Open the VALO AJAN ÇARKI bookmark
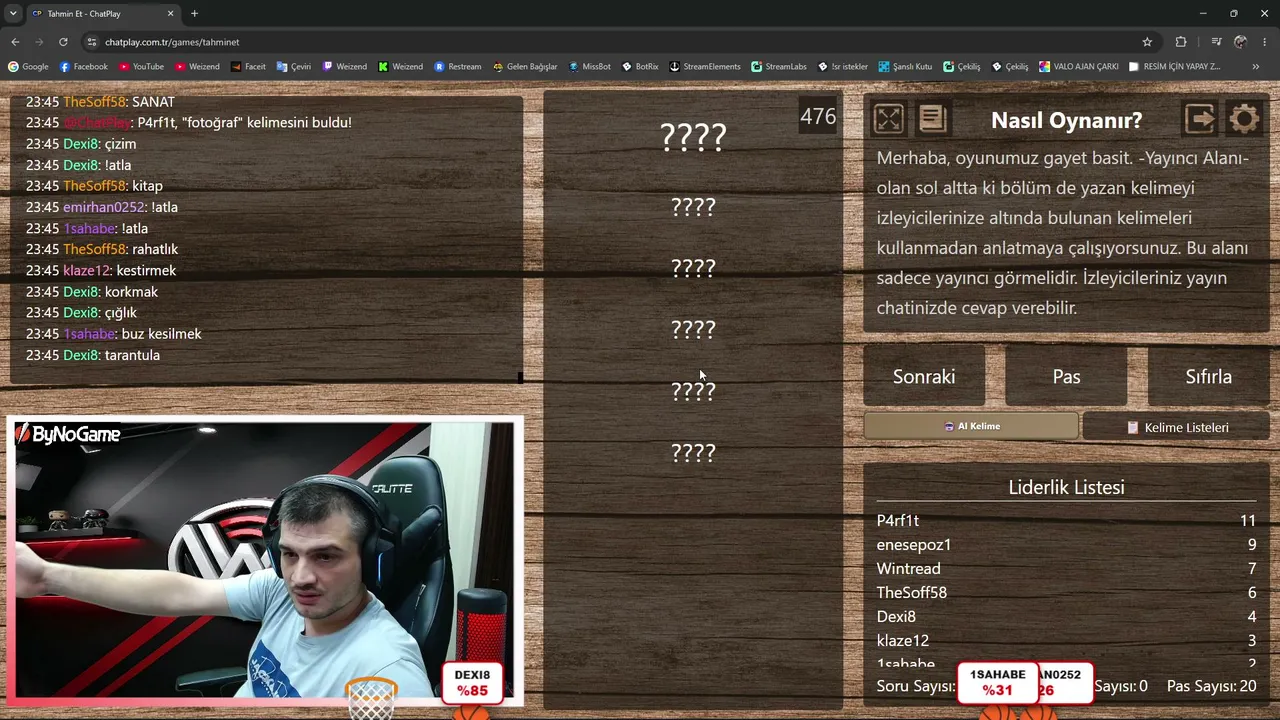The width and height of the screenshot is (1280, 720). (x=1079, y=67)
